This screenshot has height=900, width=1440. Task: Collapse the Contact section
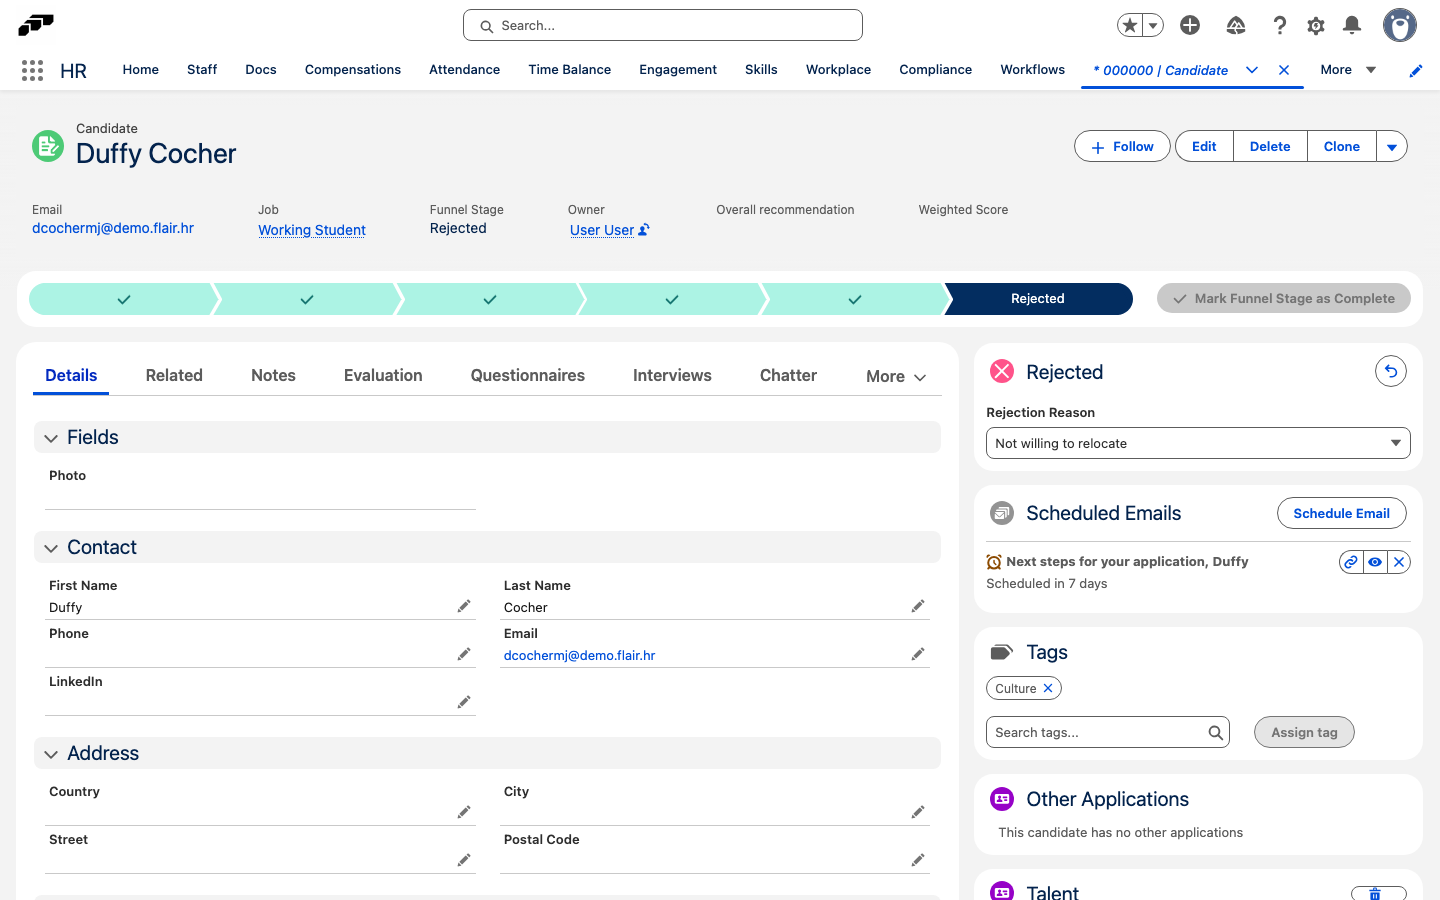51,548
